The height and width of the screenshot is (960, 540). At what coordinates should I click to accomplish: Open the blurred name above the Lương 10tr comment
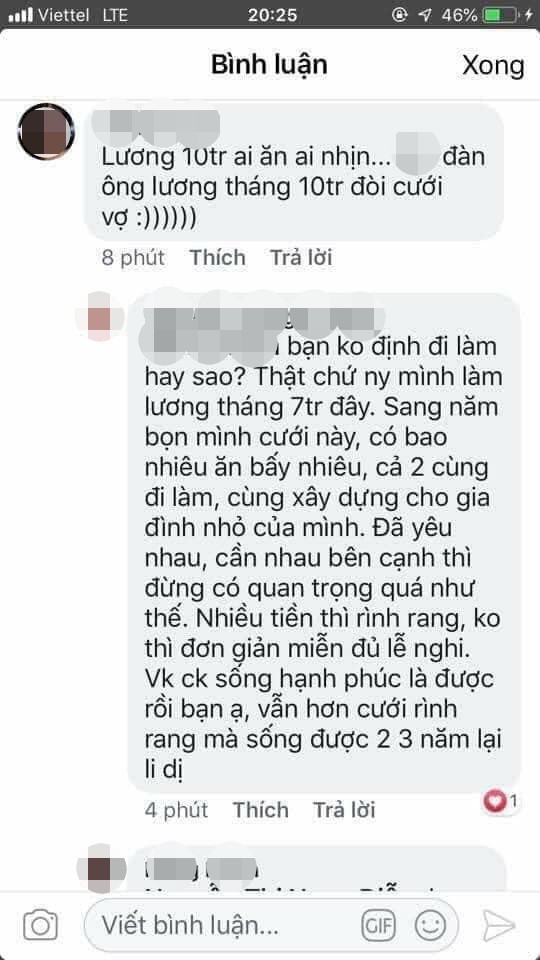(x=156, y=125)
